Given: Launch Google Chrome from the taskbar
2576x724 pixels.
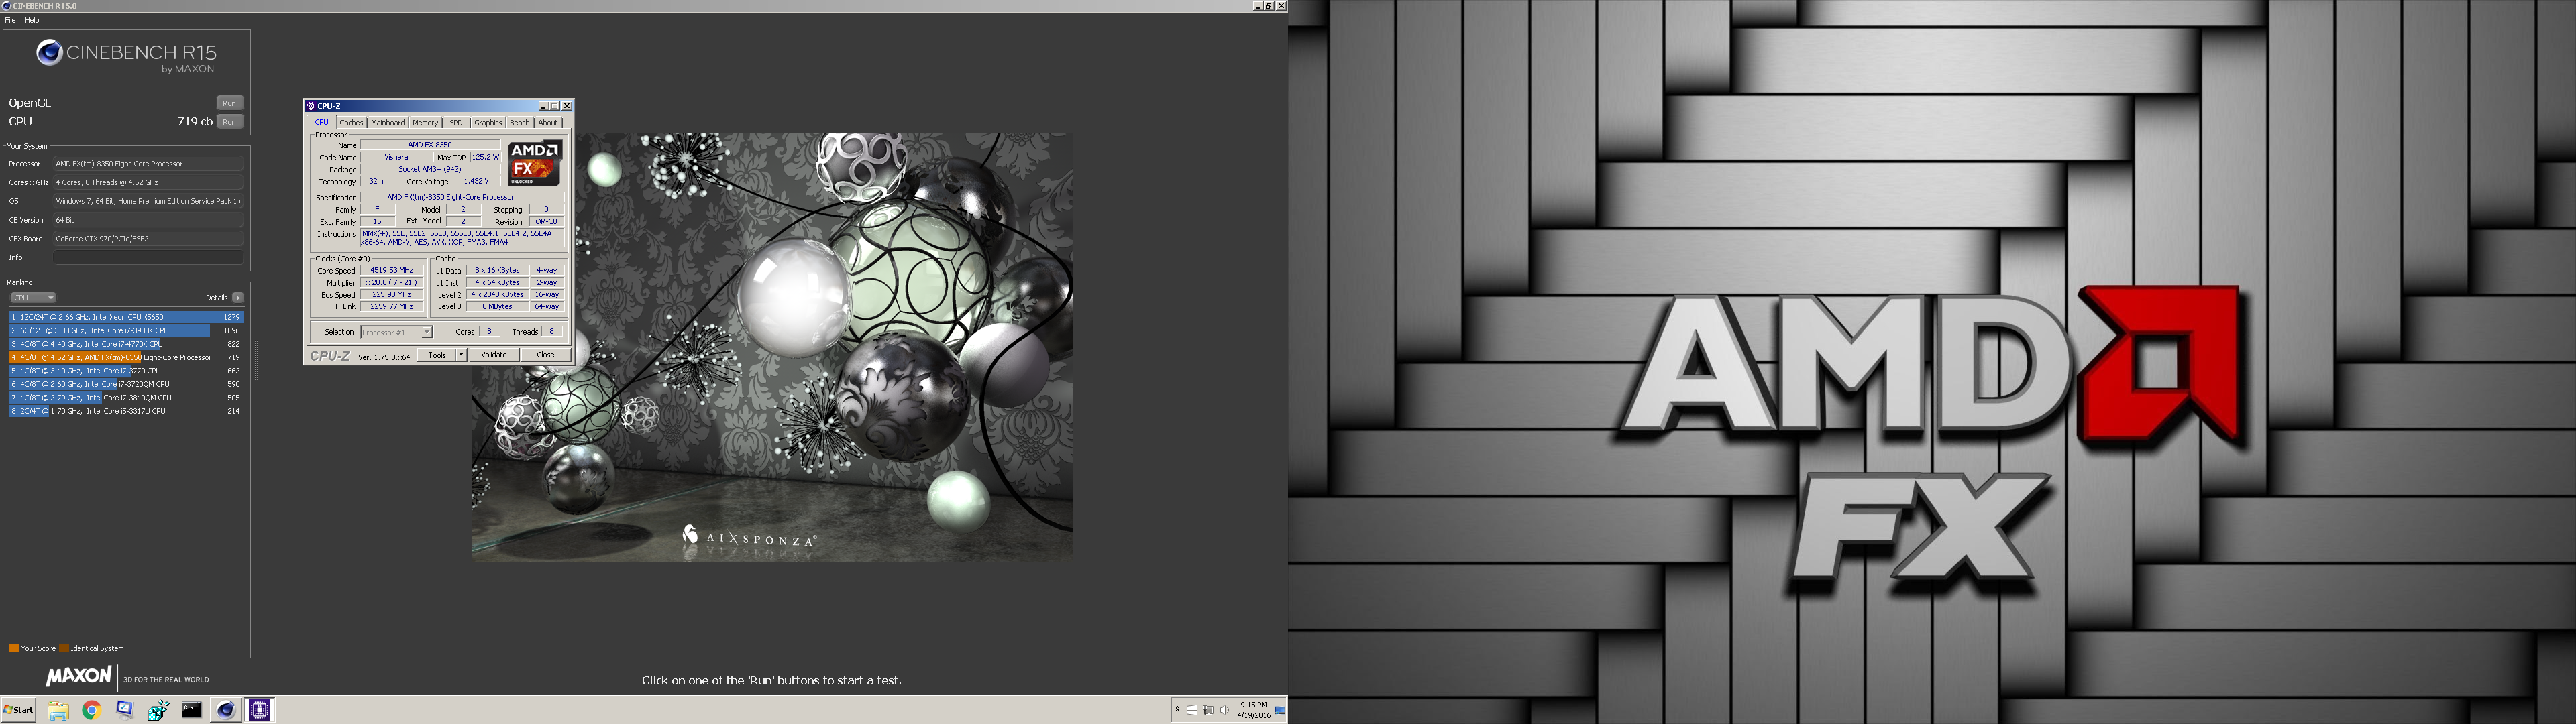Looking at the screenshot, I should click(x=91, y=710).
